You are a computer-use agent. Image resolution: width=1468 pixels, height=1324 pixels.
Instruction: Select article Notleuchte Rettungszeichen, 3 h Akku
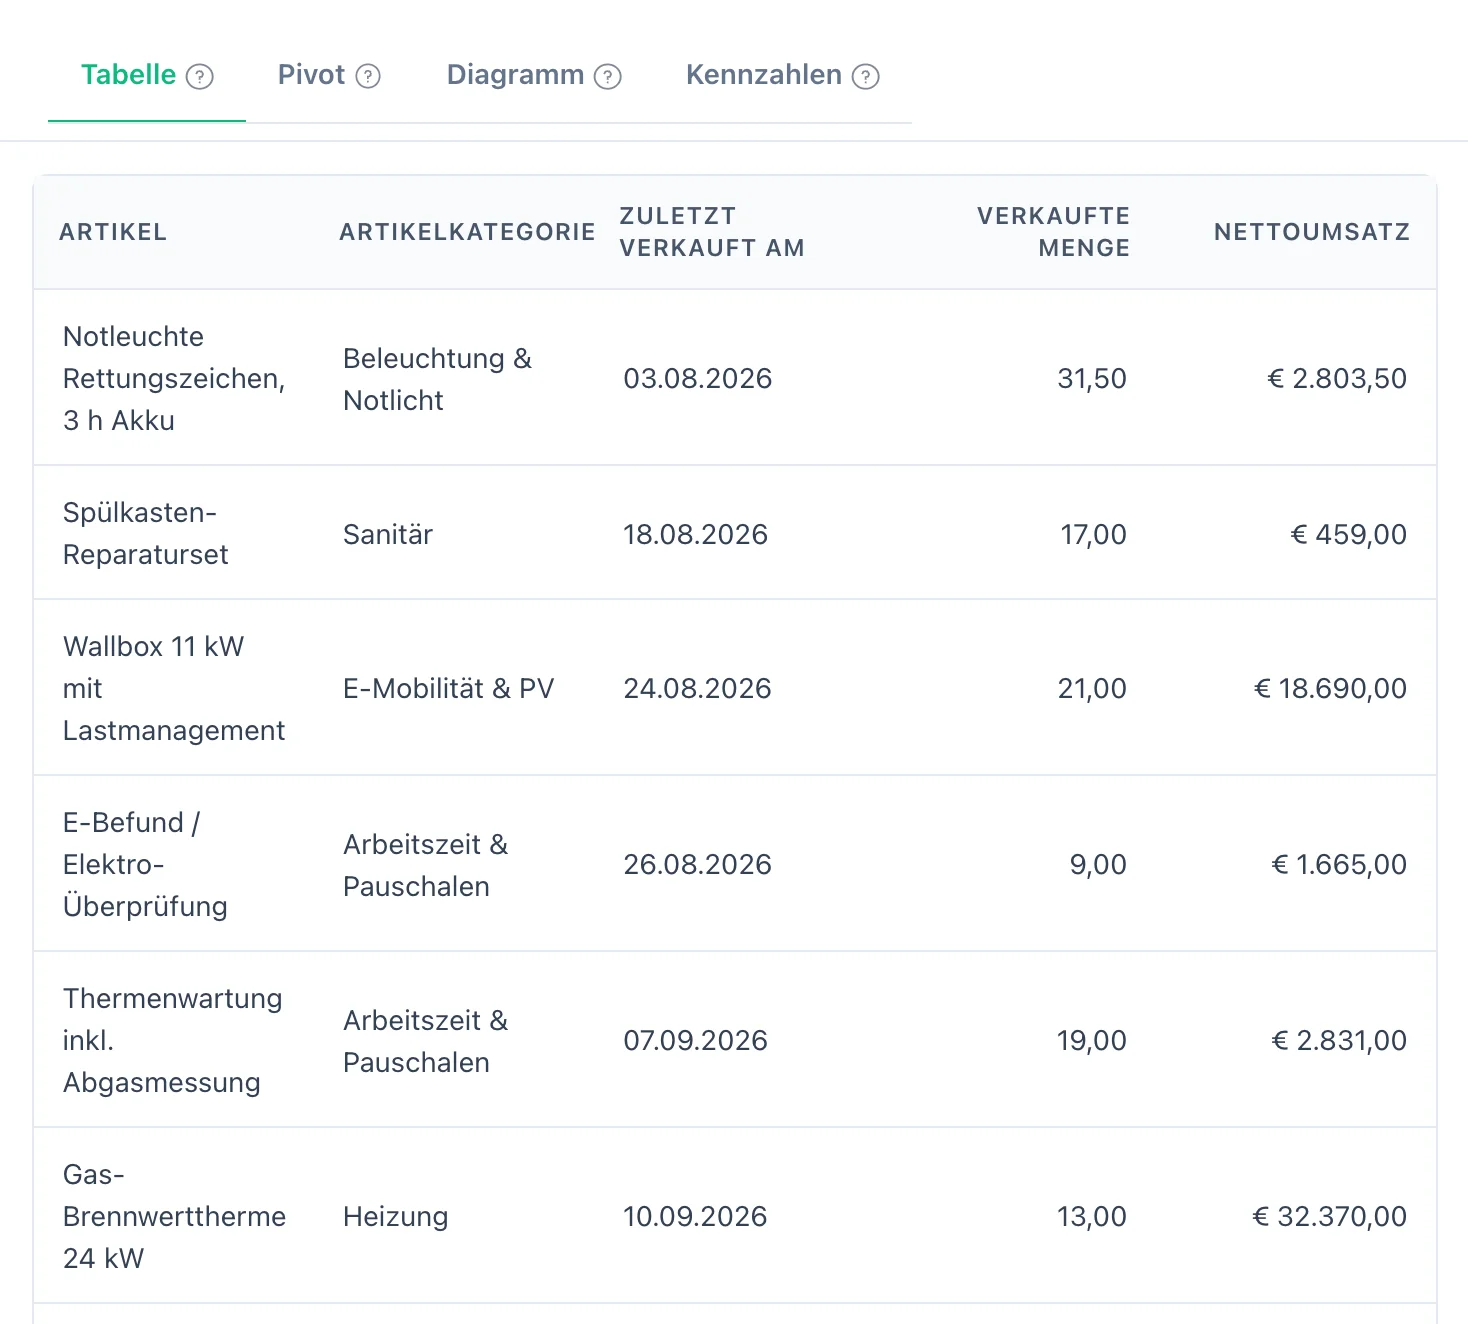point(174,378)
